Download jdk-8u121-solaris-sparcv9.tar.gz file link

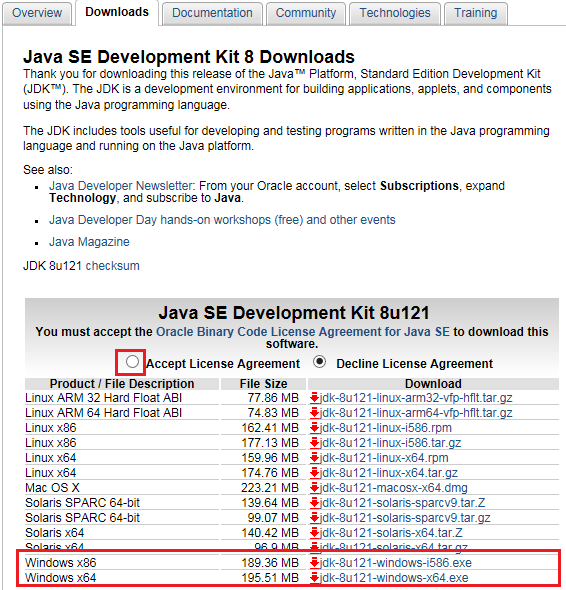pyautogui.click(x=405, y=518)
